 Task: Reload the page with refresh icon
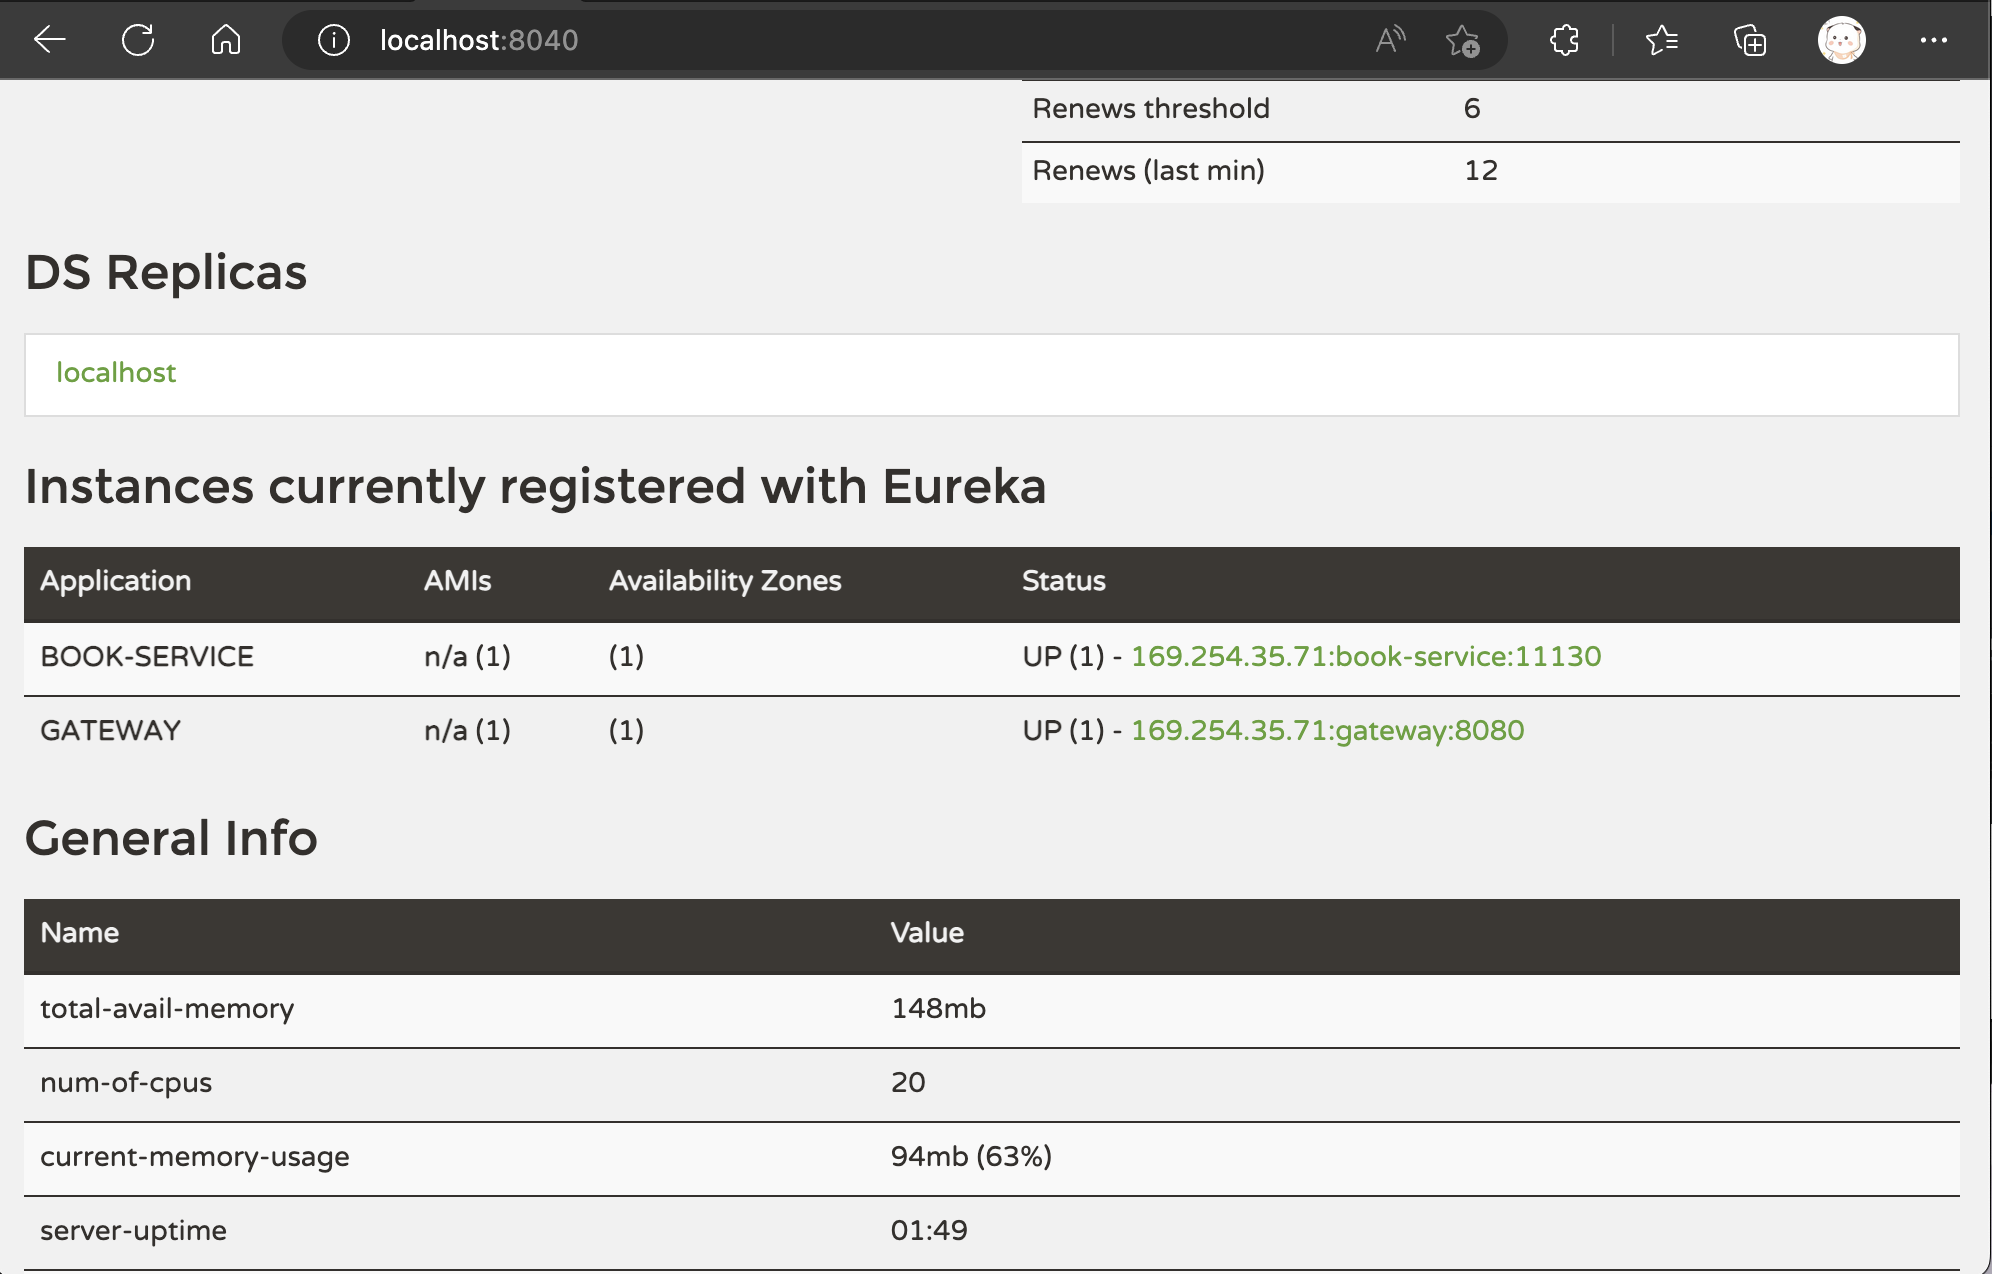(138, 40)
